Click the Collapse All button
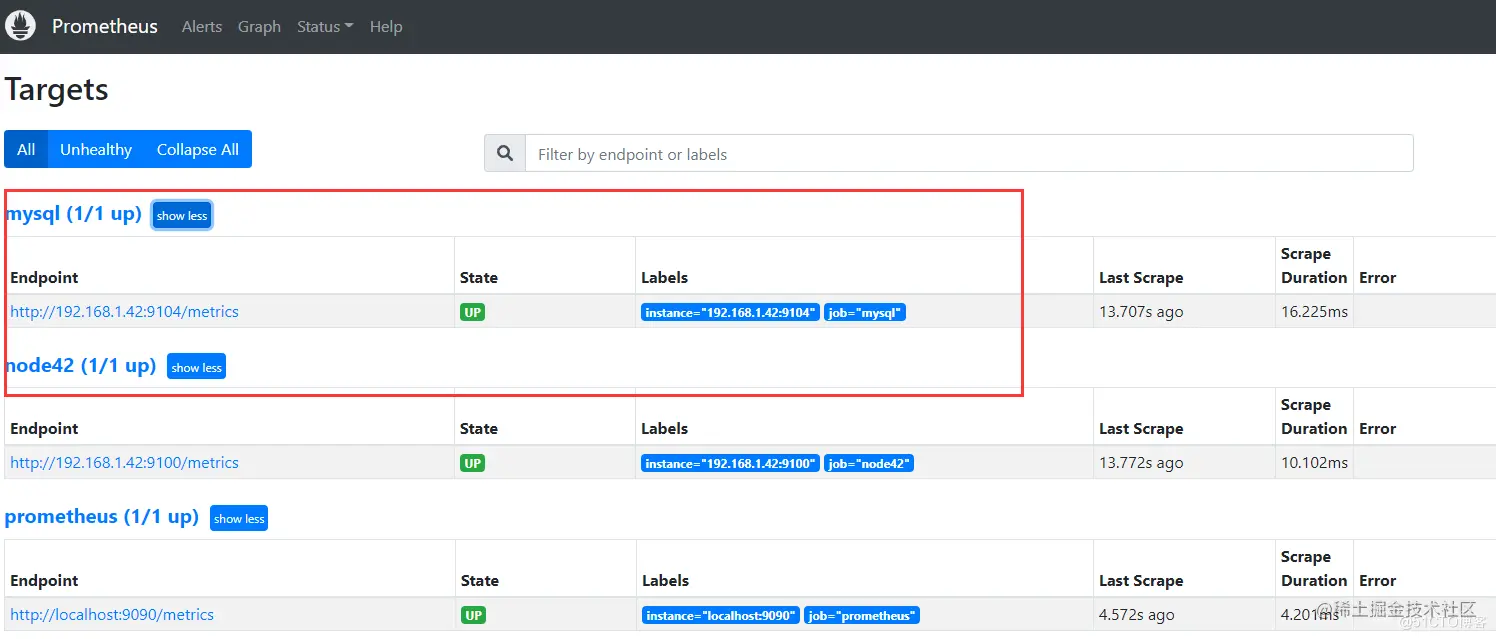 pos(198,149)
